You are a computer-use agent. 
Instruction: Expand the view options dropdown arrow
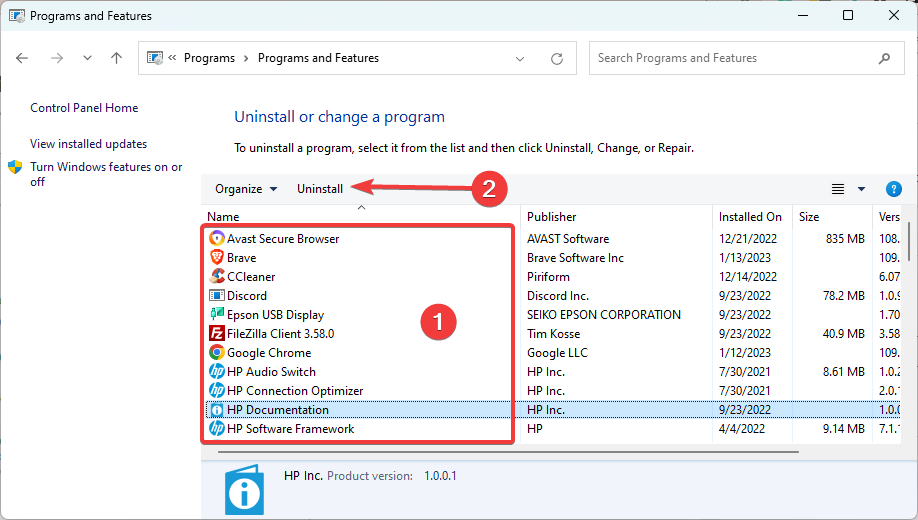(861, 189)
